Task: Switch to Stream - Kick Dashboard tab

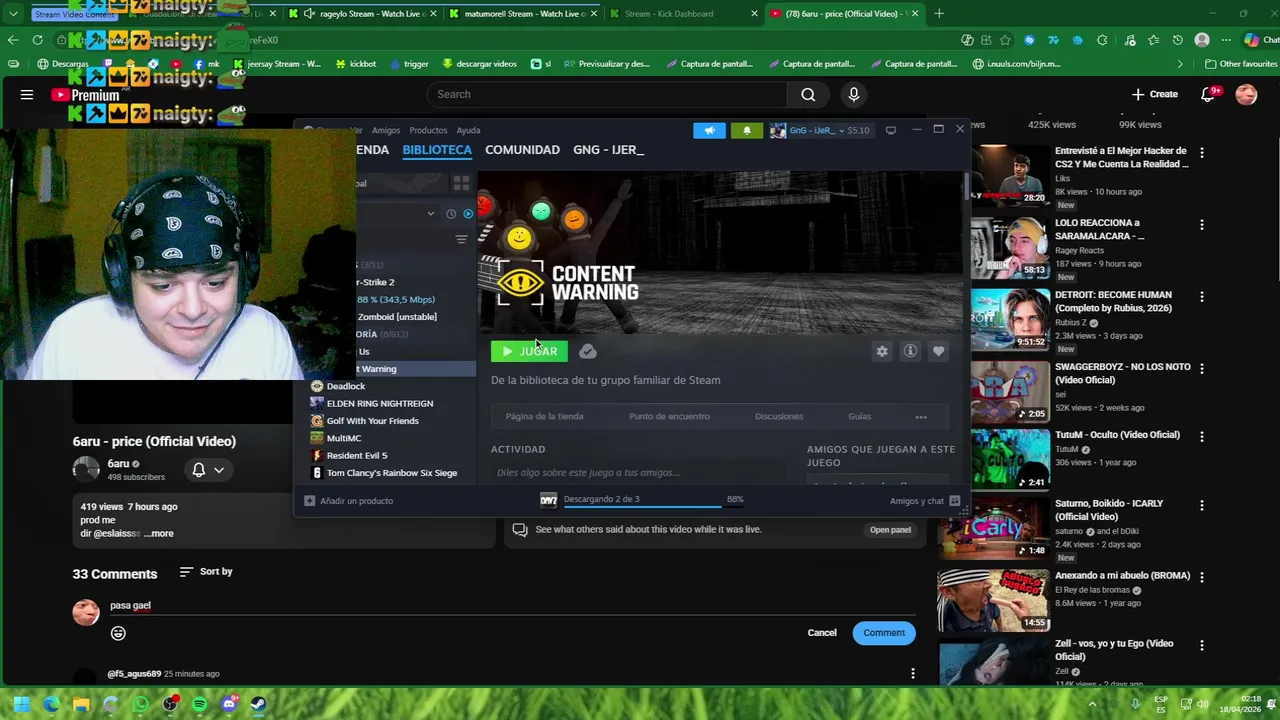Action: click(670, 14)
